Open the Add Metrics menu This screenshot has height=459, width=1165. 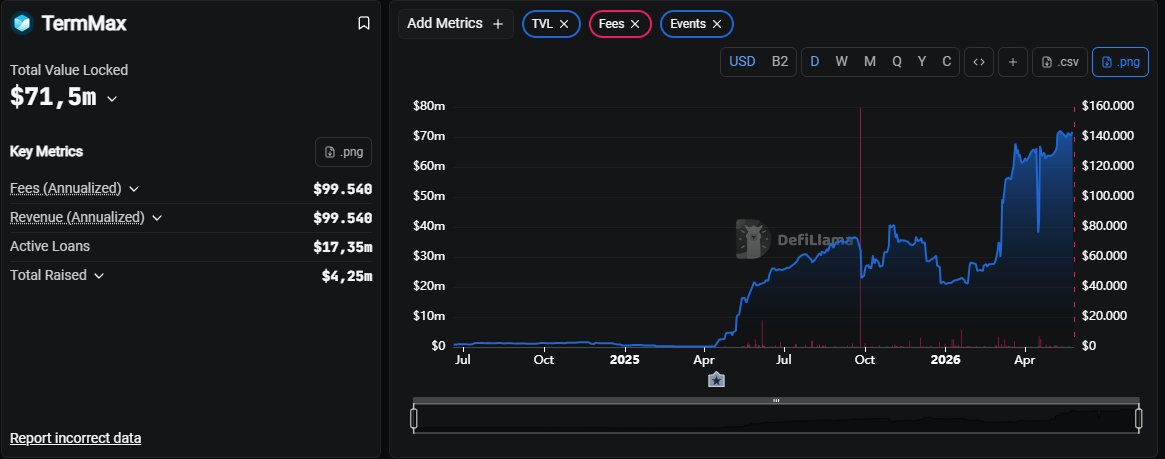click(x=455, y=24)
